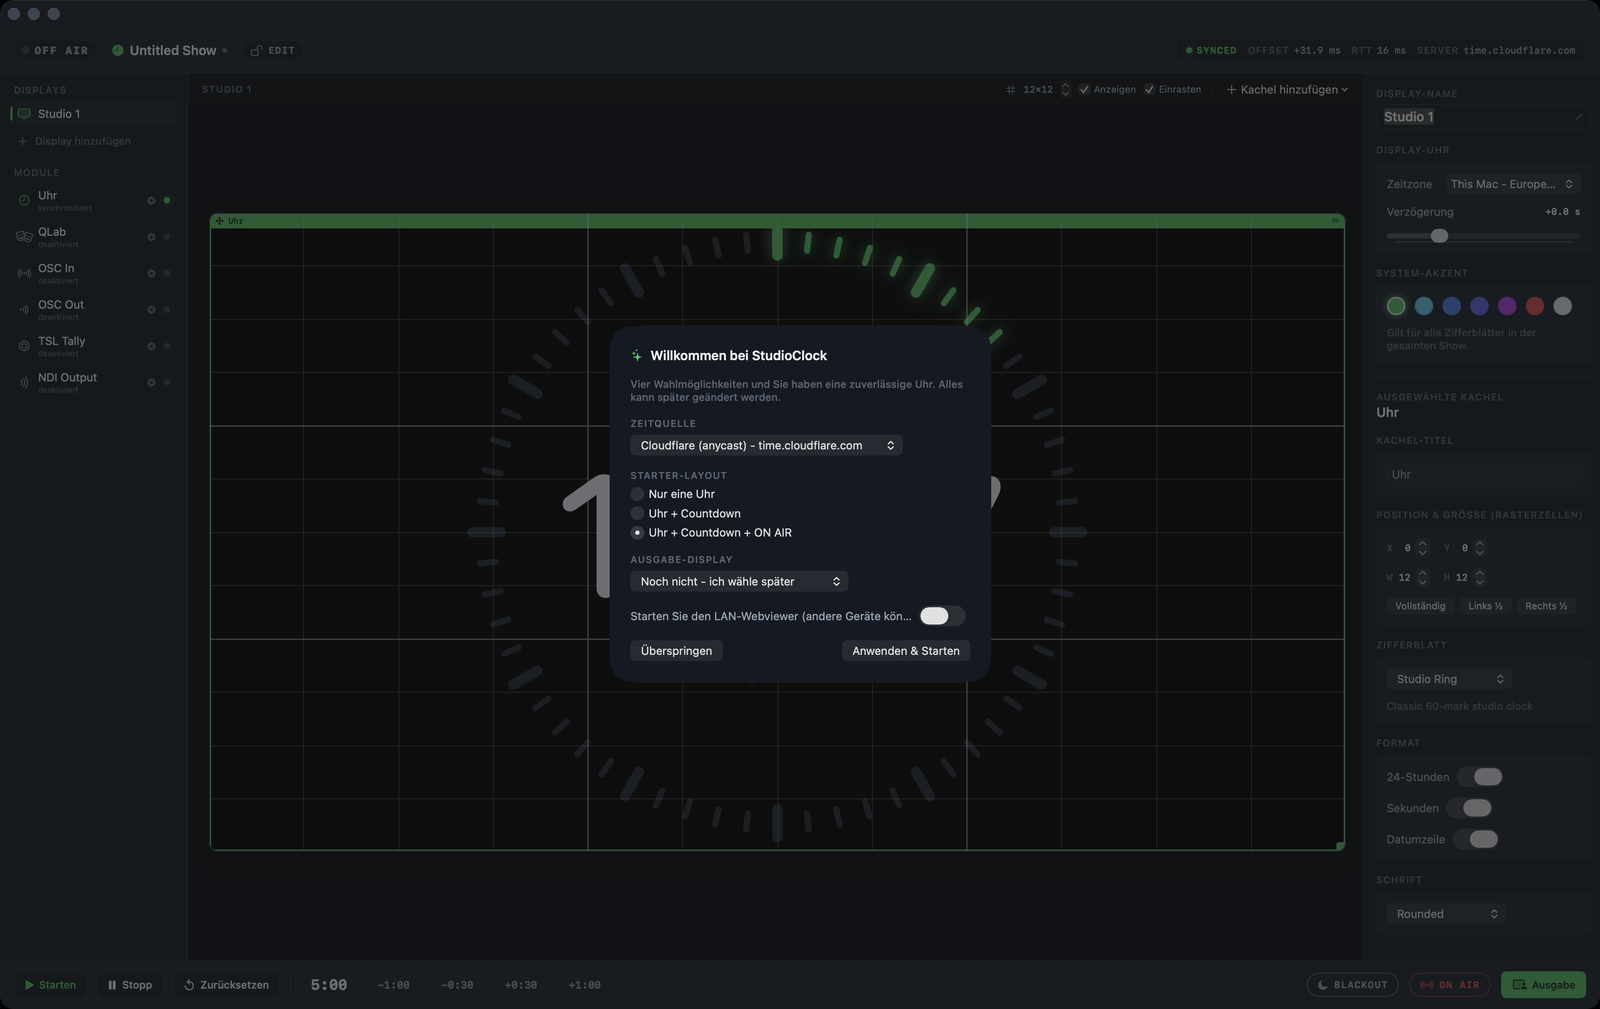Viewport: 1600px width, 1009px height.
Task: Click the green clock icon beside Untitled Show
Action: point(118,50)
